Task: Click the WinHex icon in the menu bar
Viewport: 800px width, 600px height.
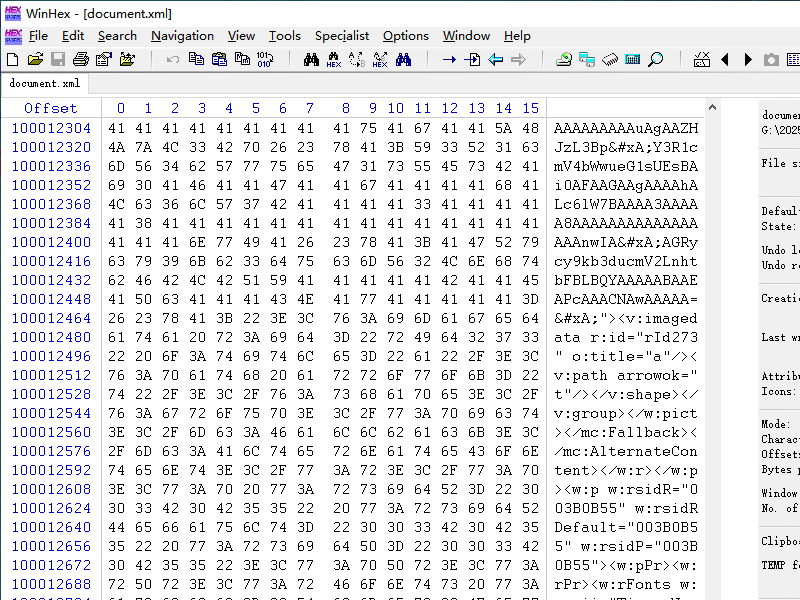Action: tap(13, 36)
